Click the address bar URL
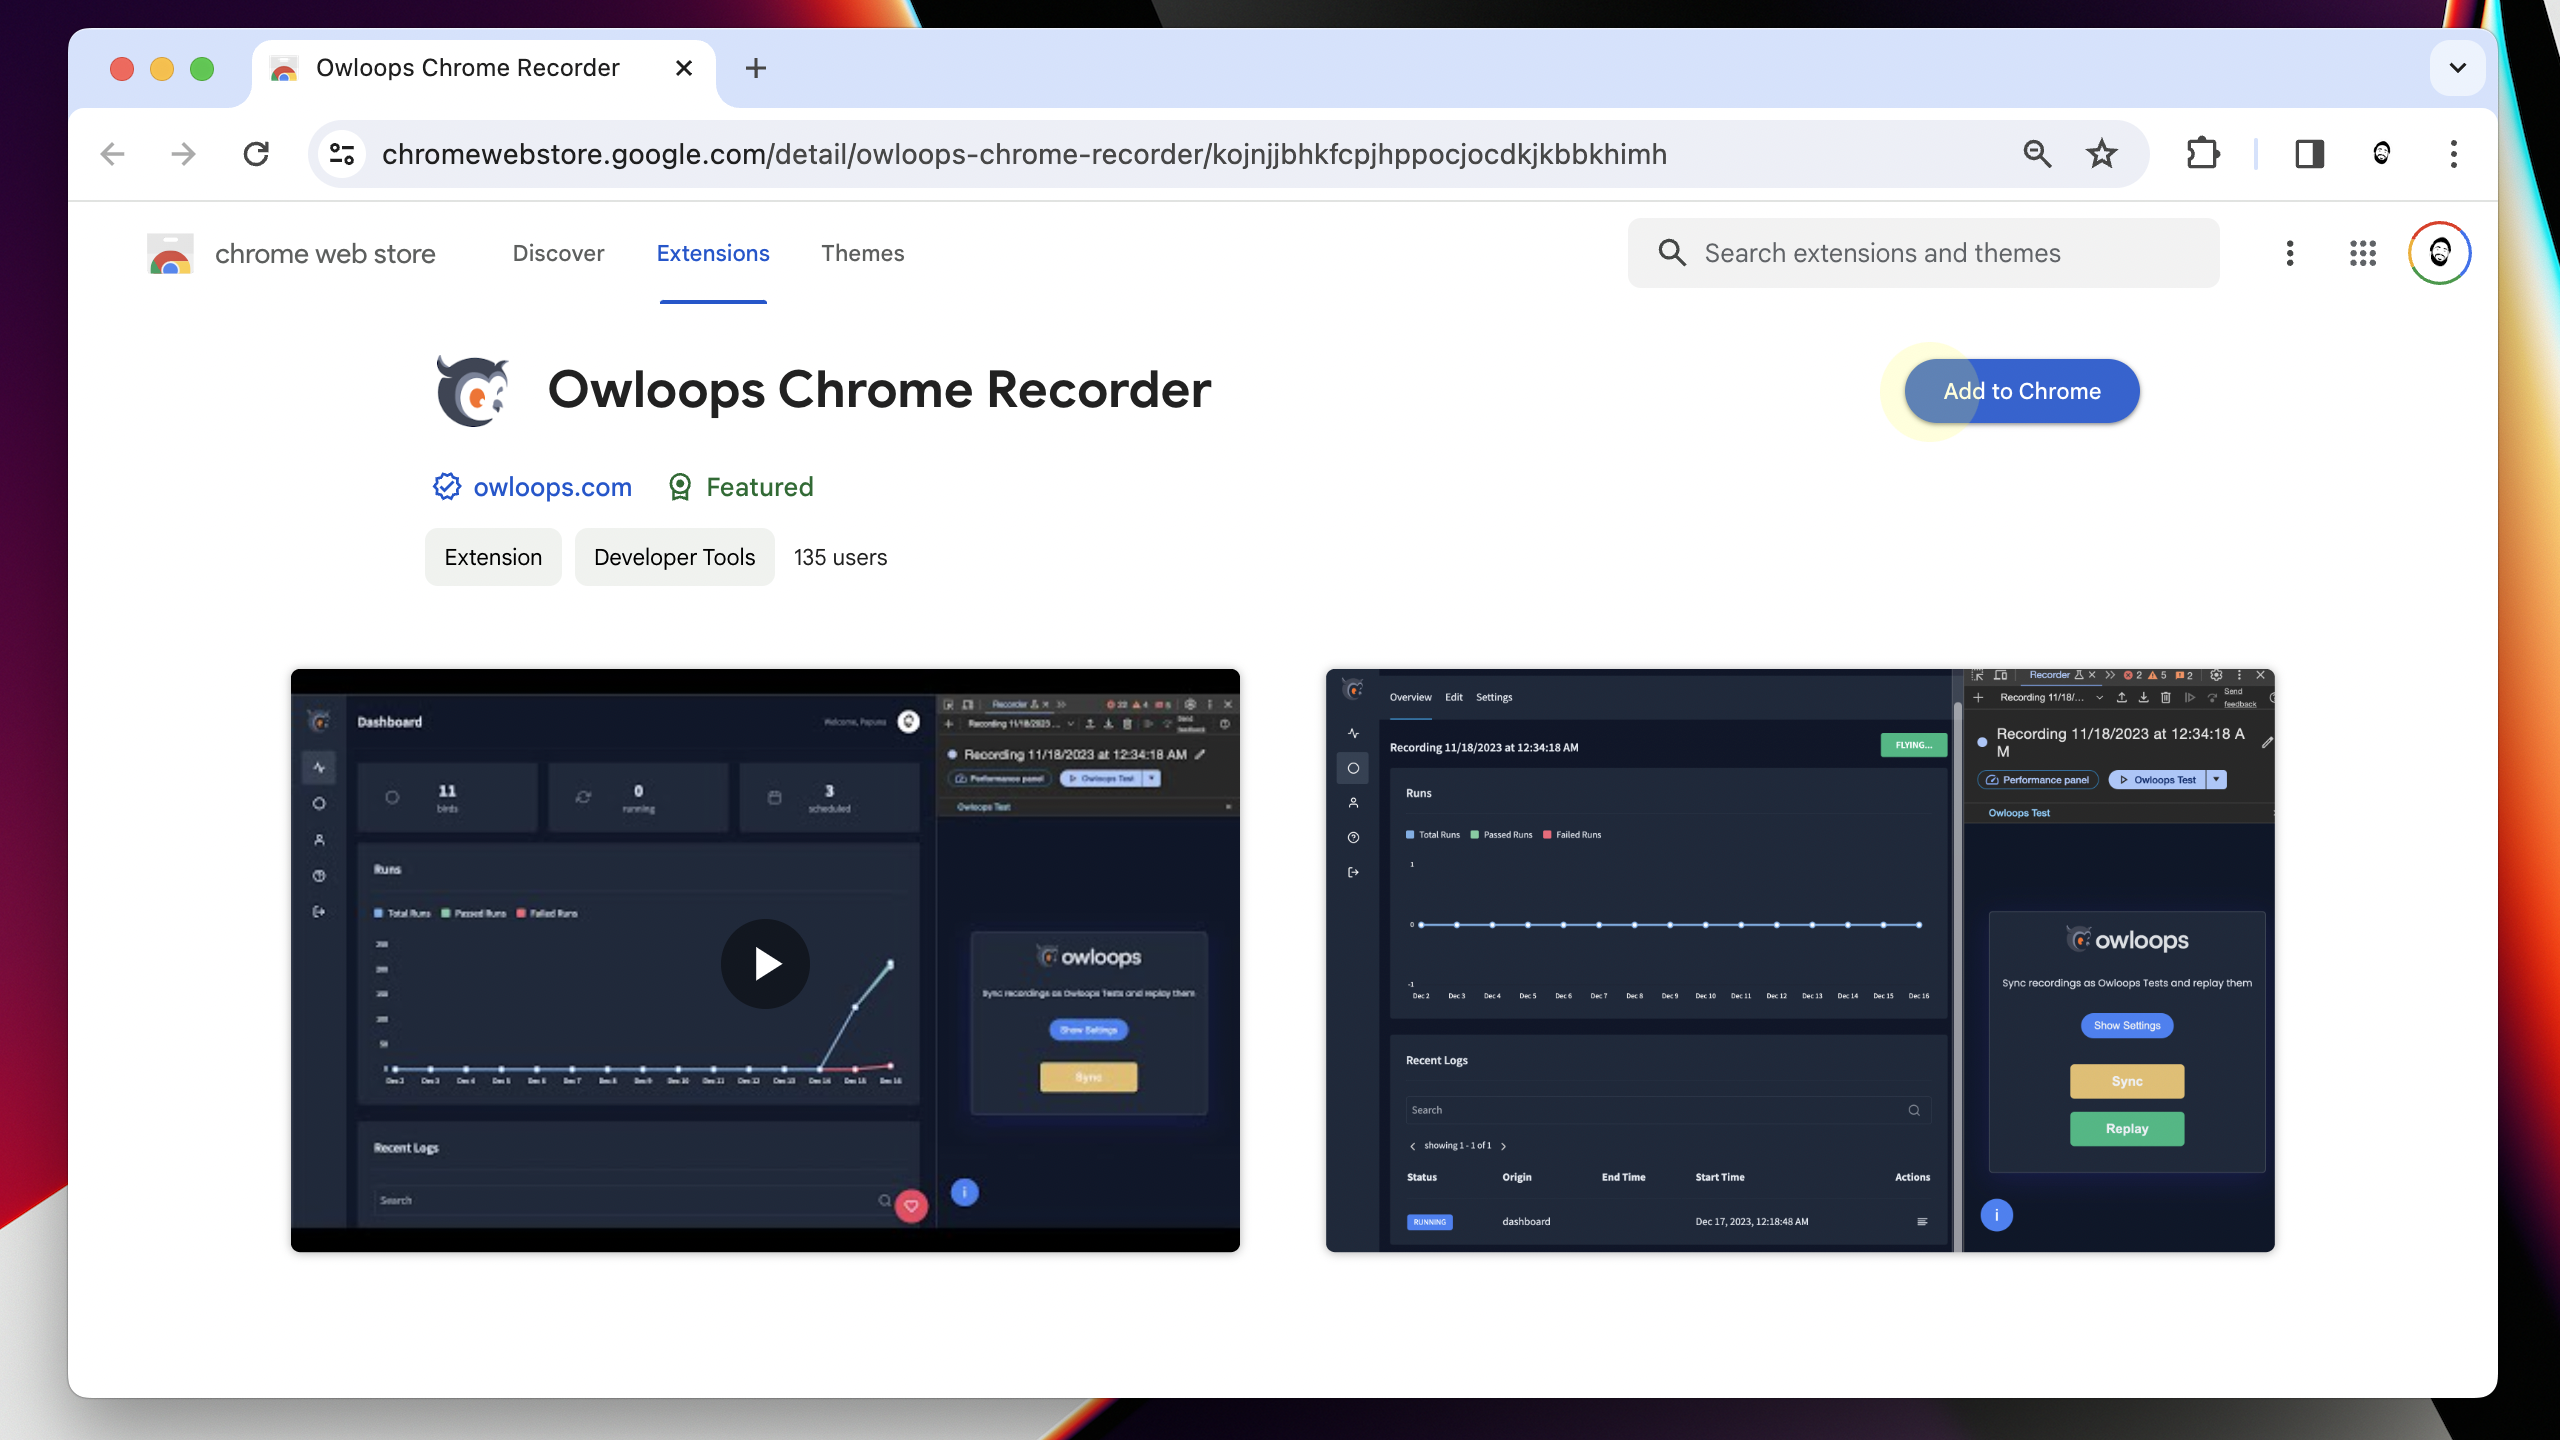The image size is (2560, 1440). [x=1024, y=154]
